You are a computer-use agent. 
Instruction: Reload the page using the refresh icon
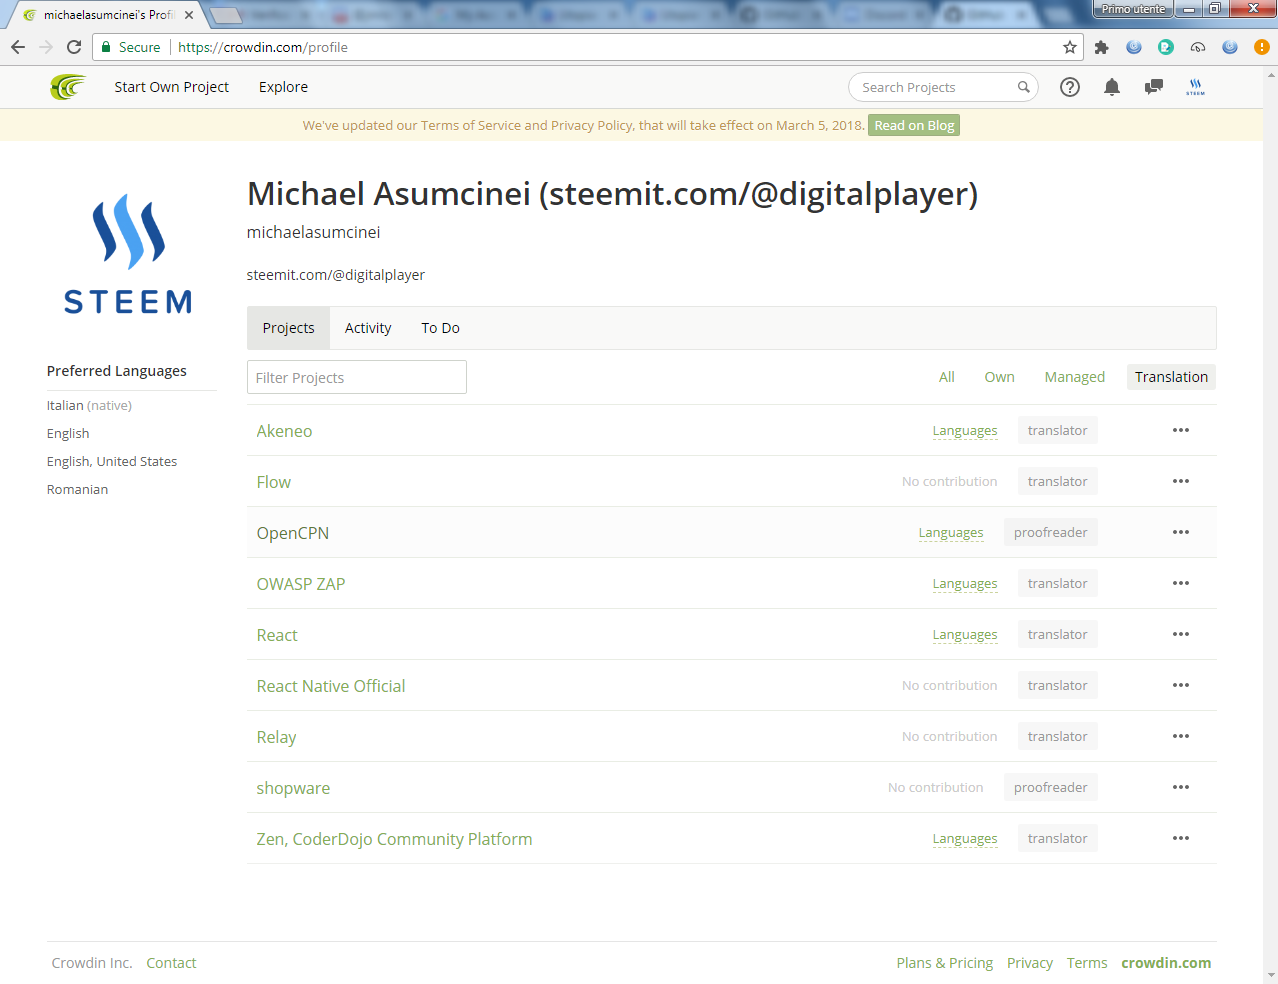click(x=74, y=47)
